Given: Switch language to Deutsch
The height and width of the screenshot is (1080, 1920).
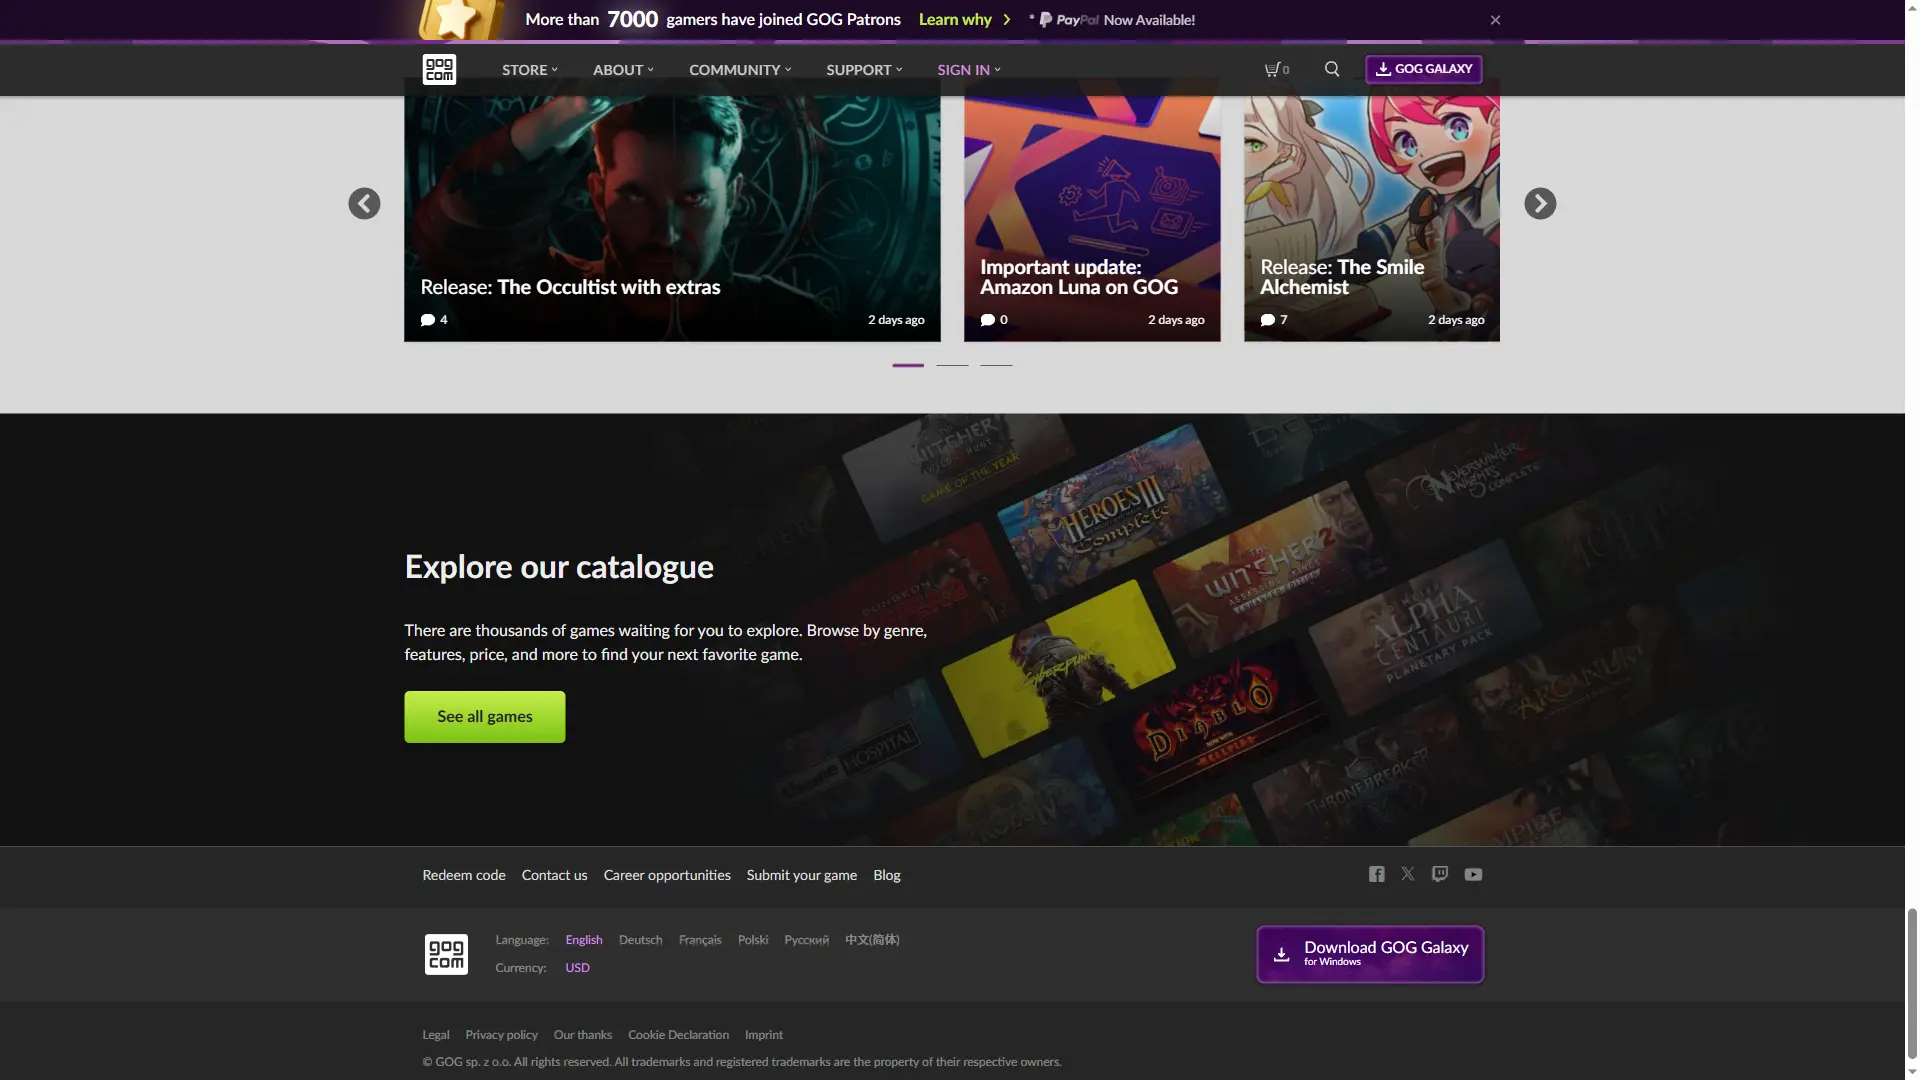Looking at the screenshot, I should click(x=640, y=940).
